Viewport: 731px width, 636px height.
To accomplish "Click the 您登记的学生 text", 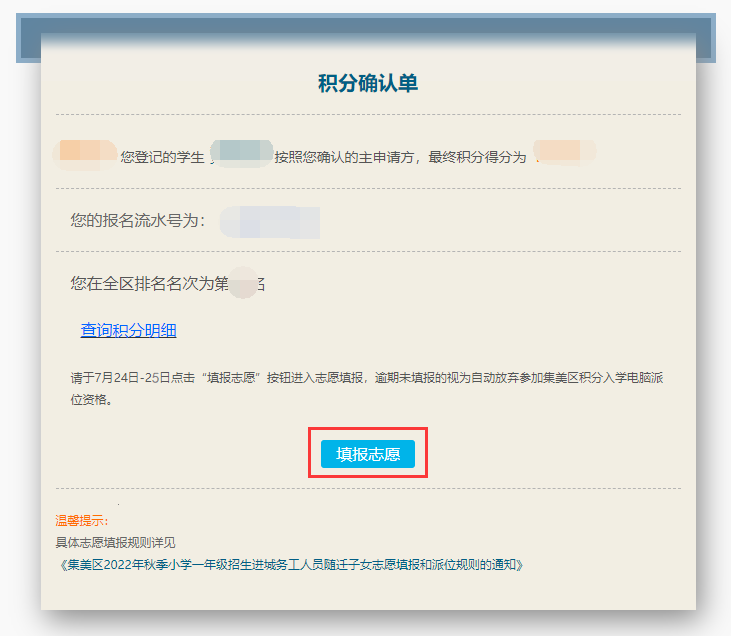I will [162, 157].
